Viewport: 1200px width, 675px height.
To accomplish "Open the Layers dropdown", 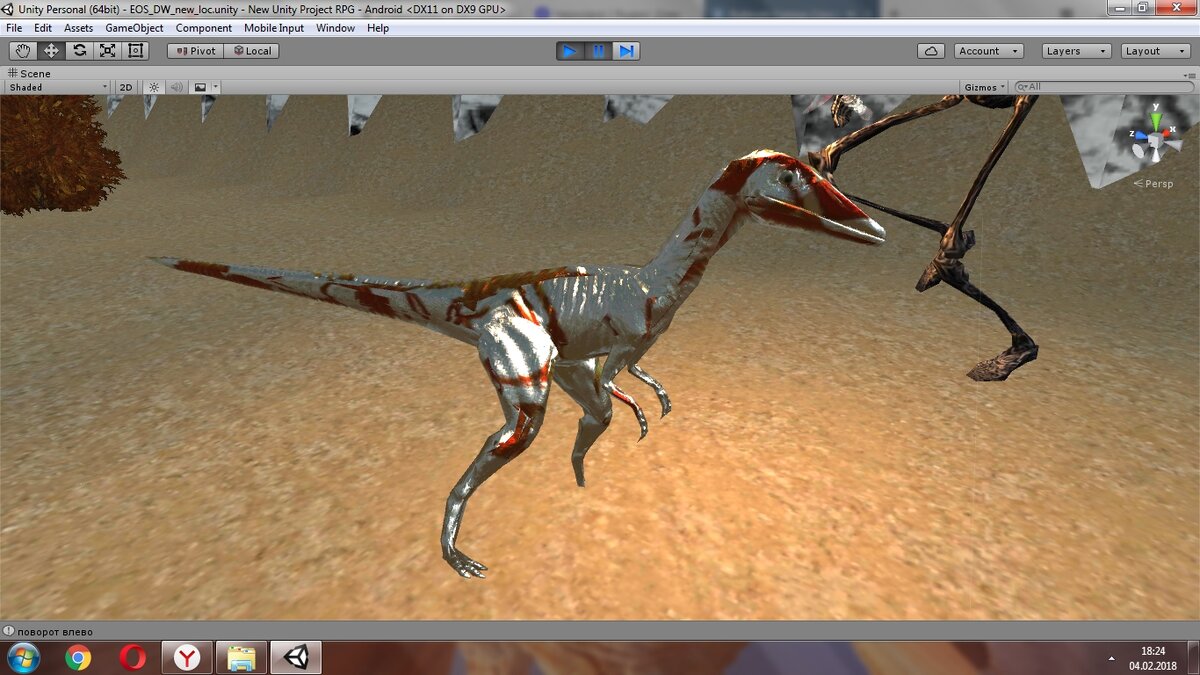I will (x=1076, y=51).
